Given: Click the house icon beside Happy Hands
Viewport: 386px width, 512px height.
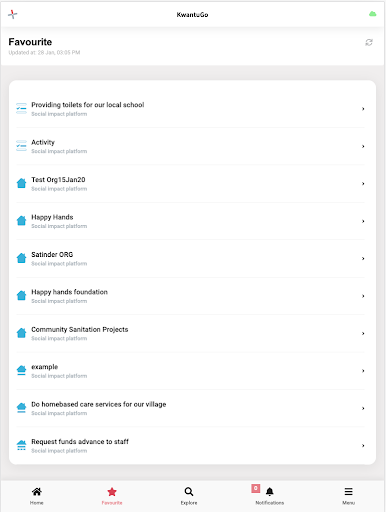Looking at the screenshot, I should coord(21,220).
